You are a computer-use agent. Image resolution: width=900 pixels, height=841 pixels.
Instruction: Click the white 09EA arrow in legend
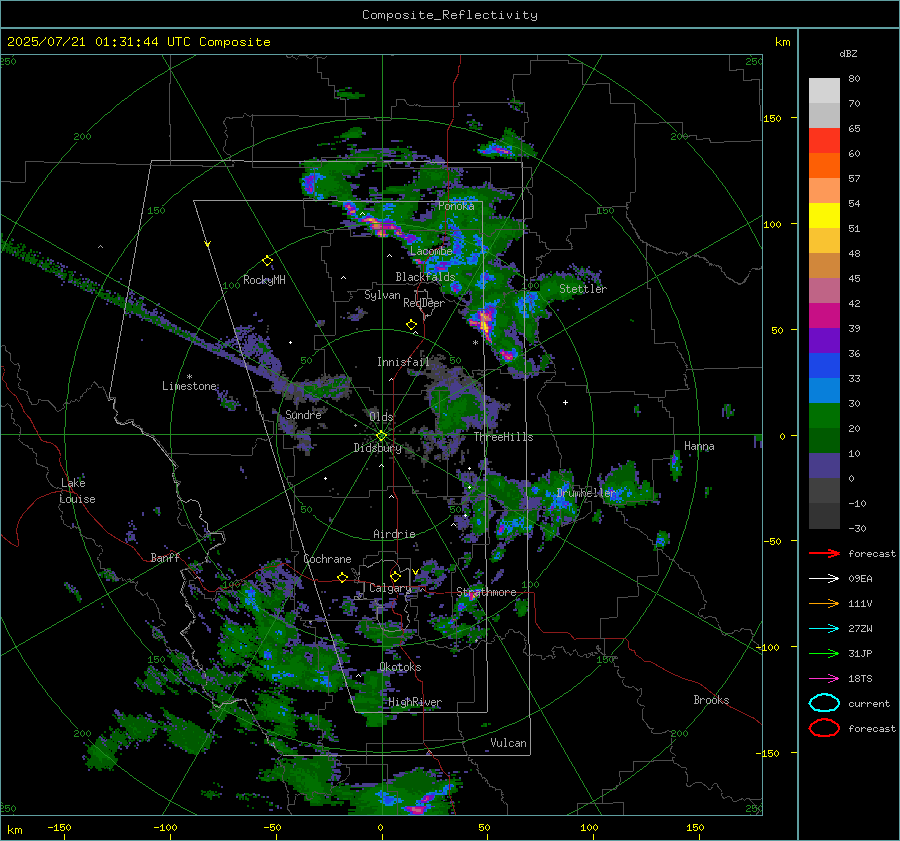[824, 579]
